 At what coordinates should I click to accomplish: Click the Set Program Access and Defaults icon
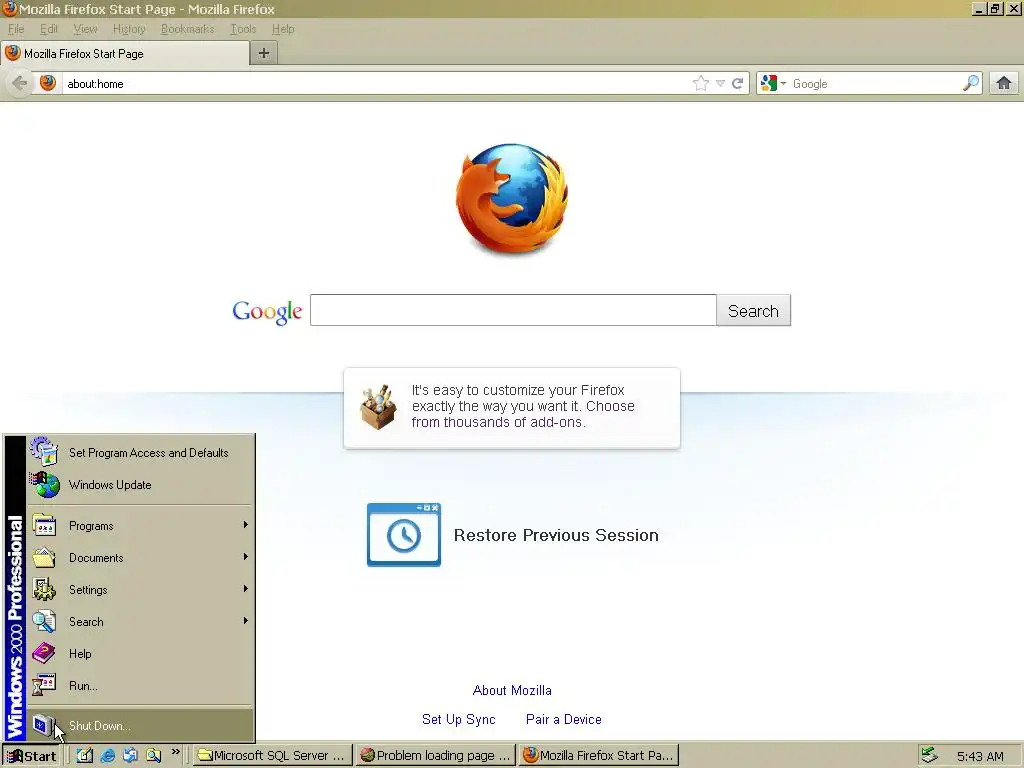[x=44, y=451]
